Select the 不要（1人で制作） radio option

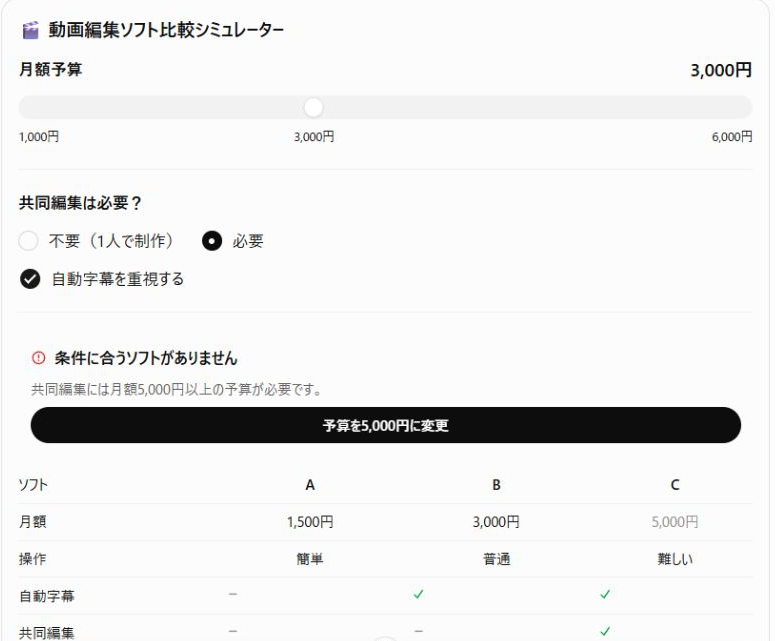(28, 241)
